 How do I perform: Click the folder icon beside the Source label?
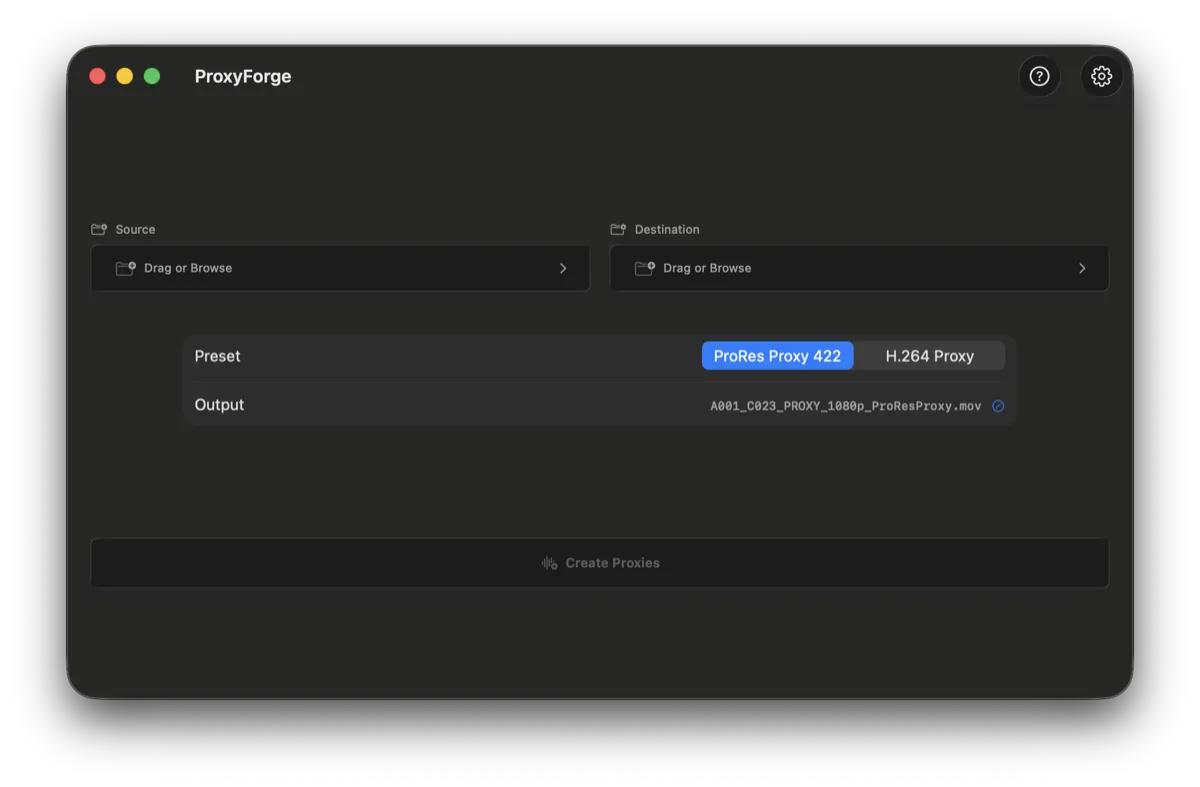(x=99, y=229)
